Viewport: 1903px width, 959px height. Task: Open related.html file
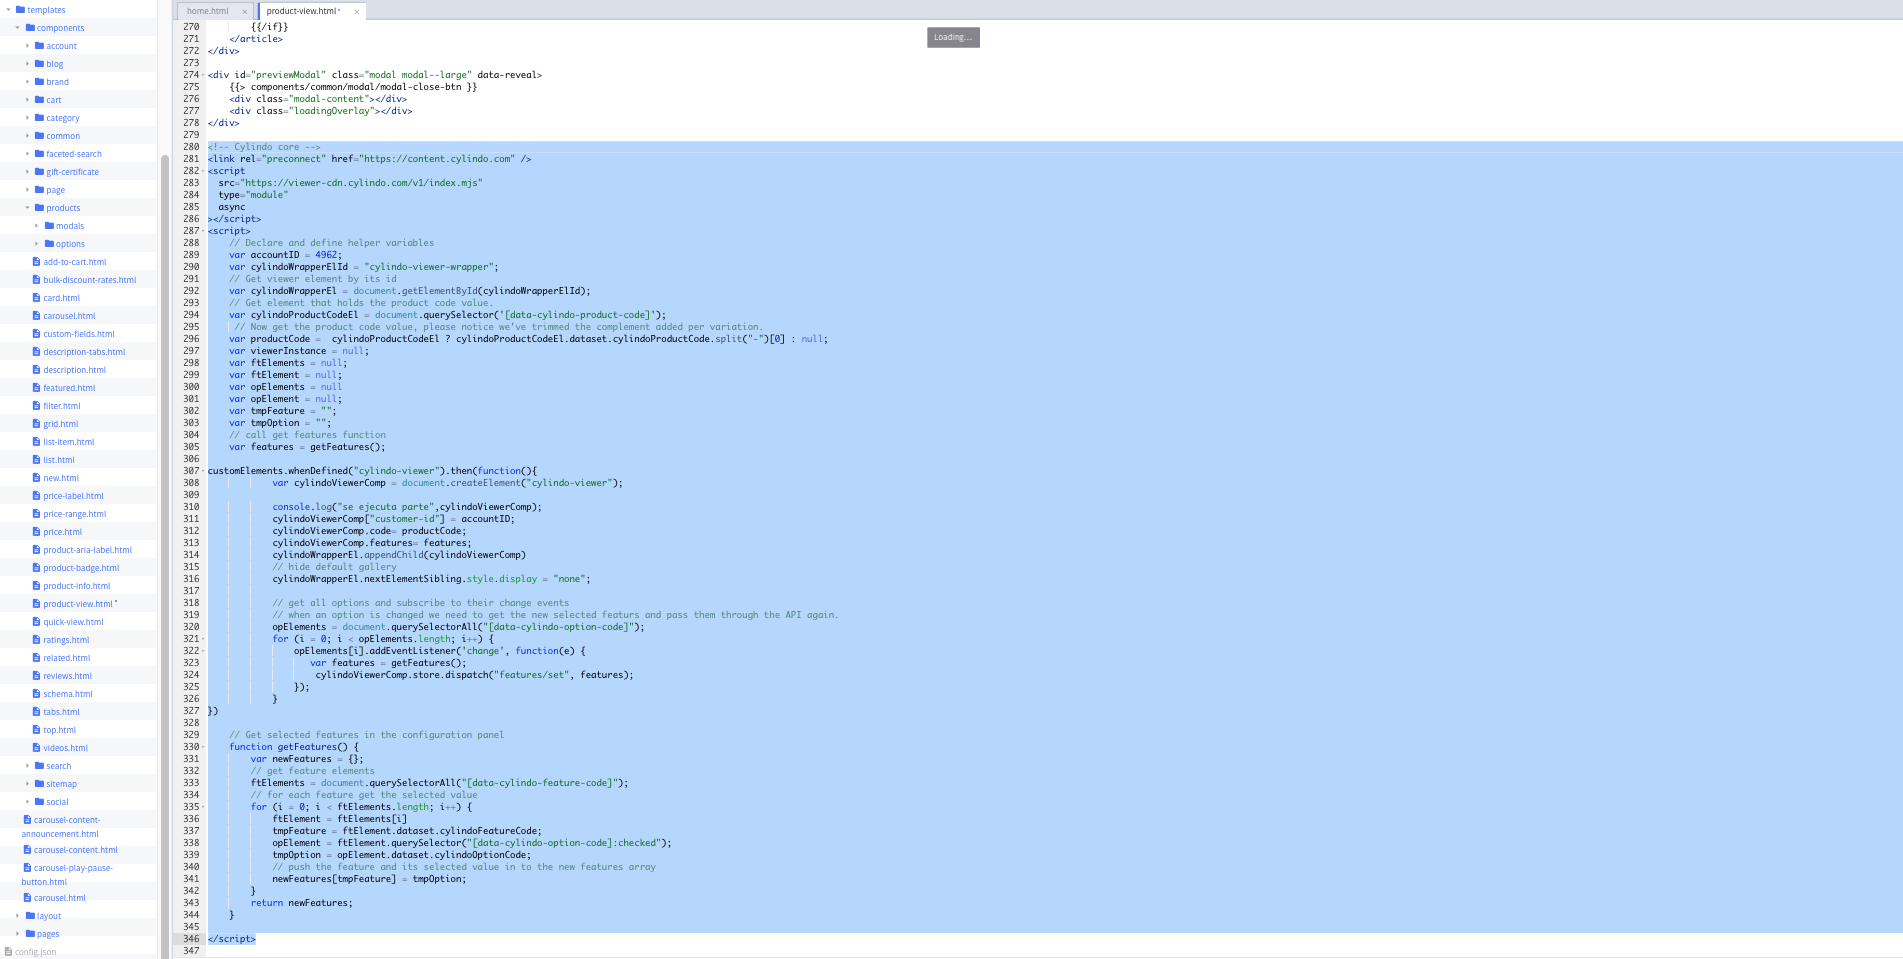[67, 658]
